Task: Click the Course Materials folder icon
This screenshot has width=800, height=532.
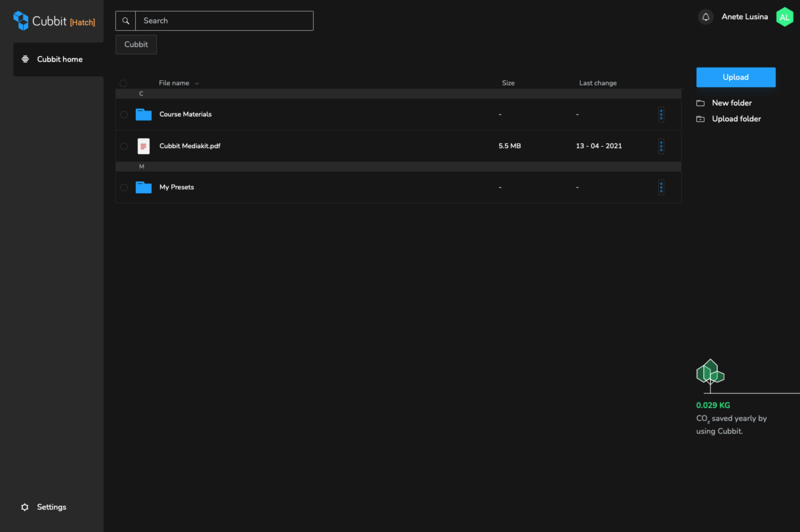Action: 143,114
